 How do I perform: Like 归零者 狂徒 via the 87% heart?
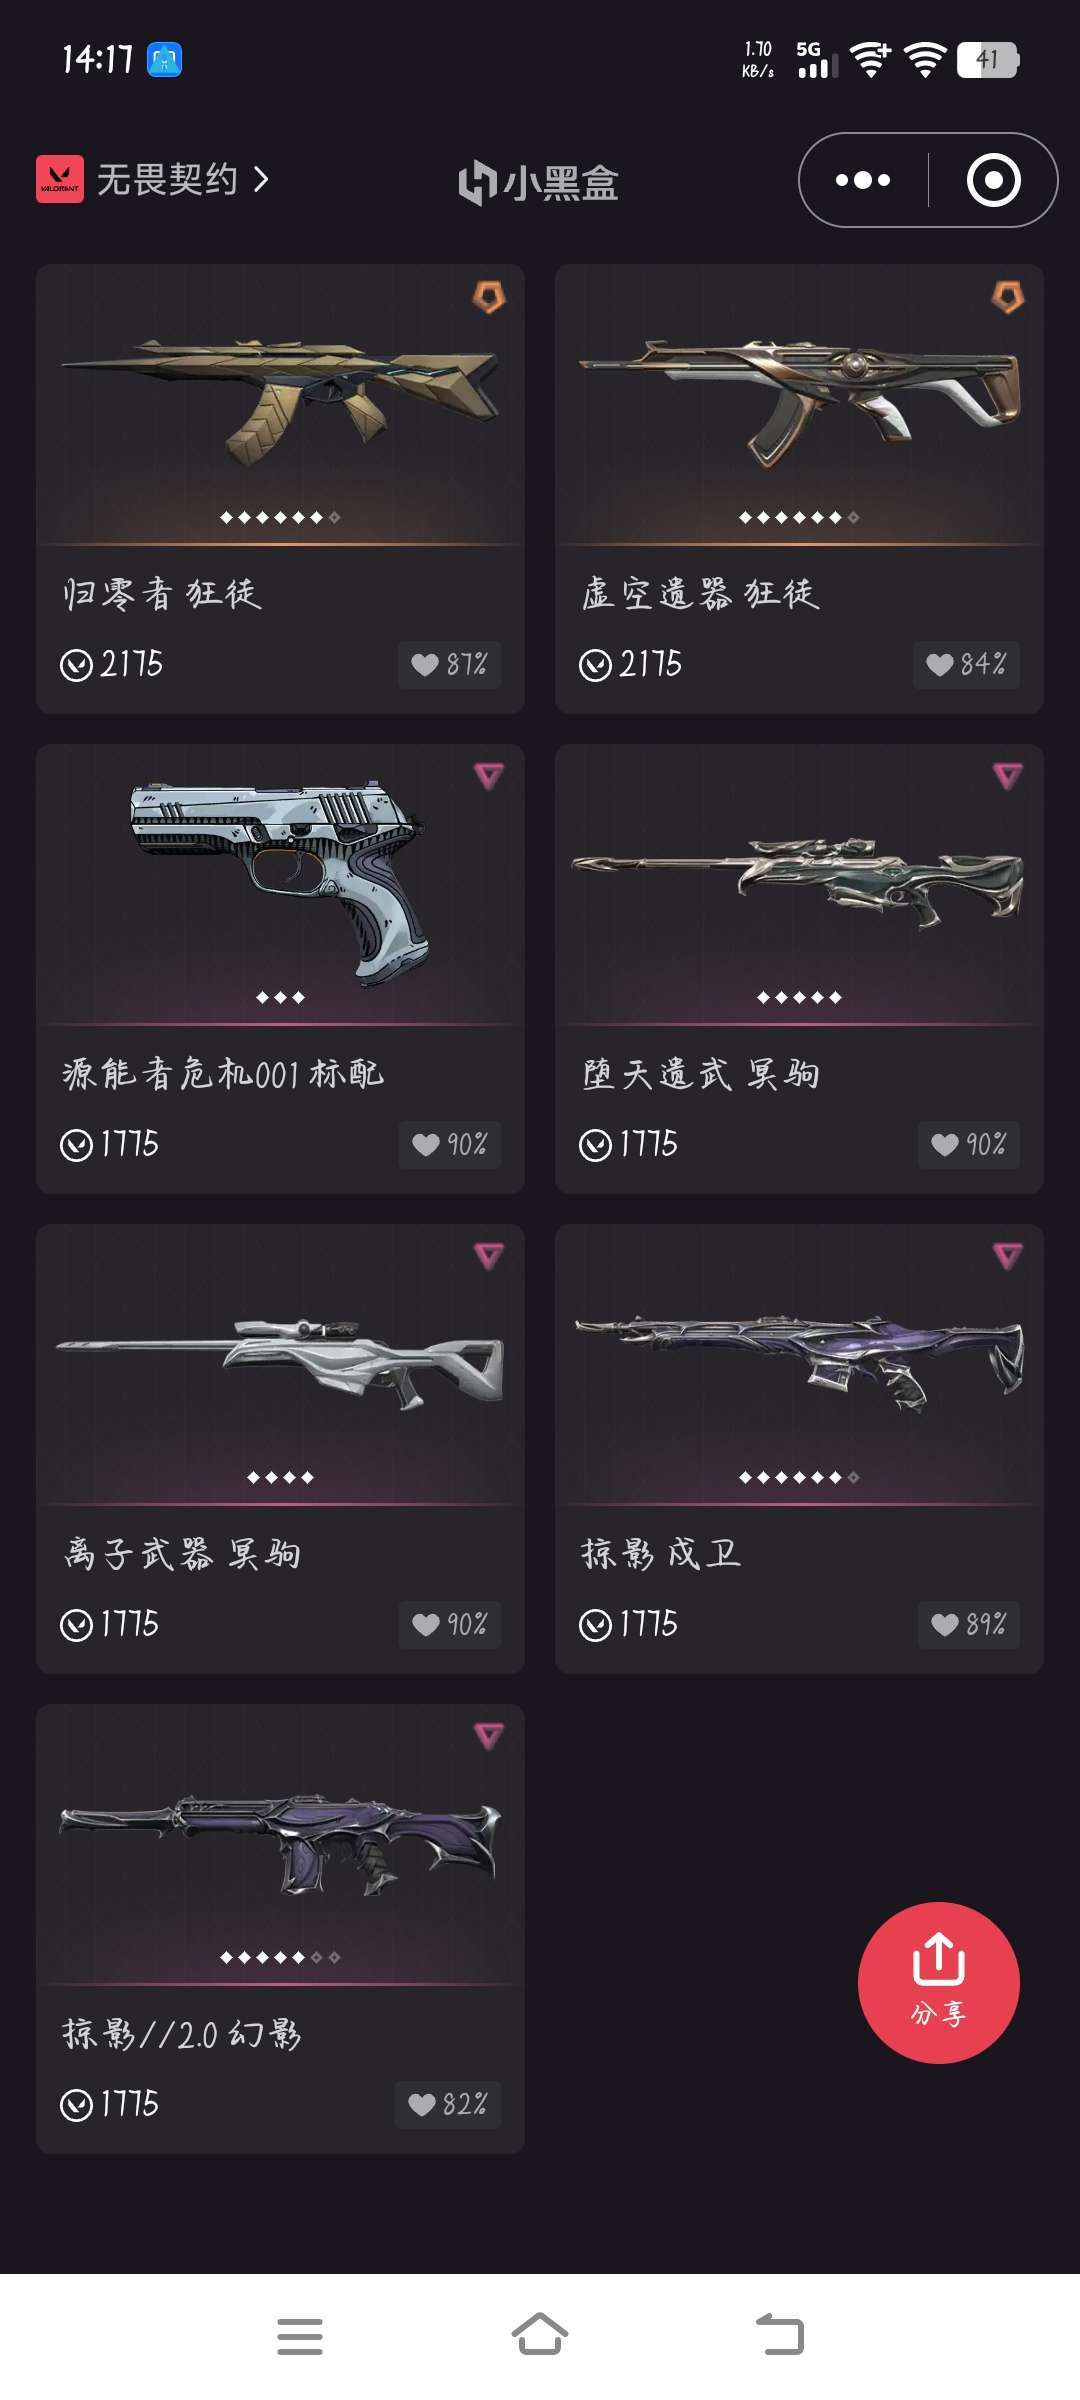pos(450,664)
